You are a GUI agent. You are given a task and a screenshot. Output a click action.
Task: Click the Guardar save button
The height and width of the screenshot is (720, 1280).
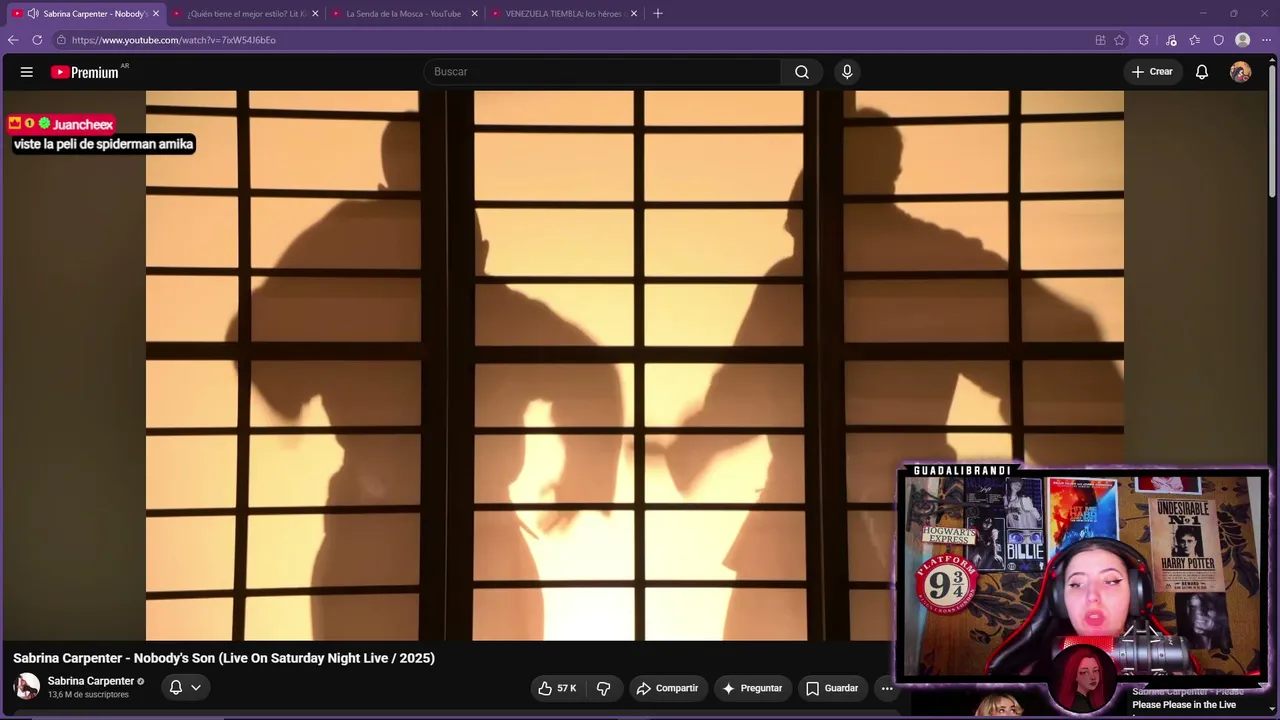832,688
